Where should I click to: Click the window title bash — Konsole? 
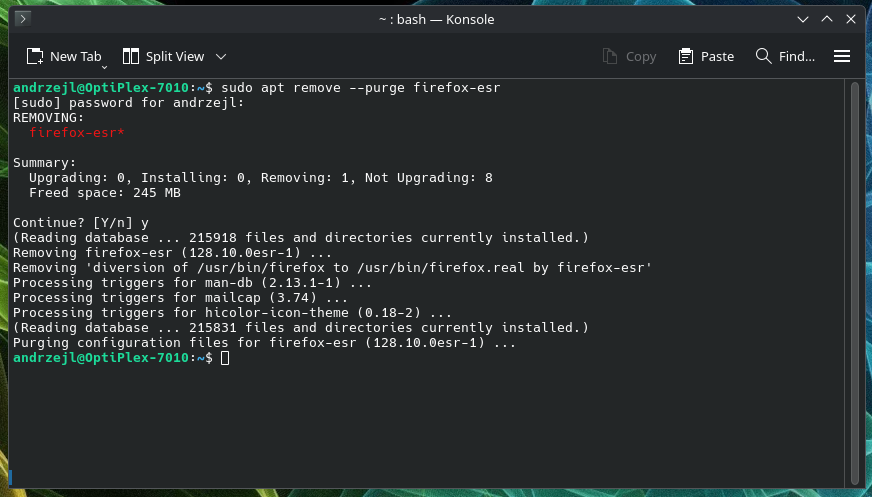point(437,19)
